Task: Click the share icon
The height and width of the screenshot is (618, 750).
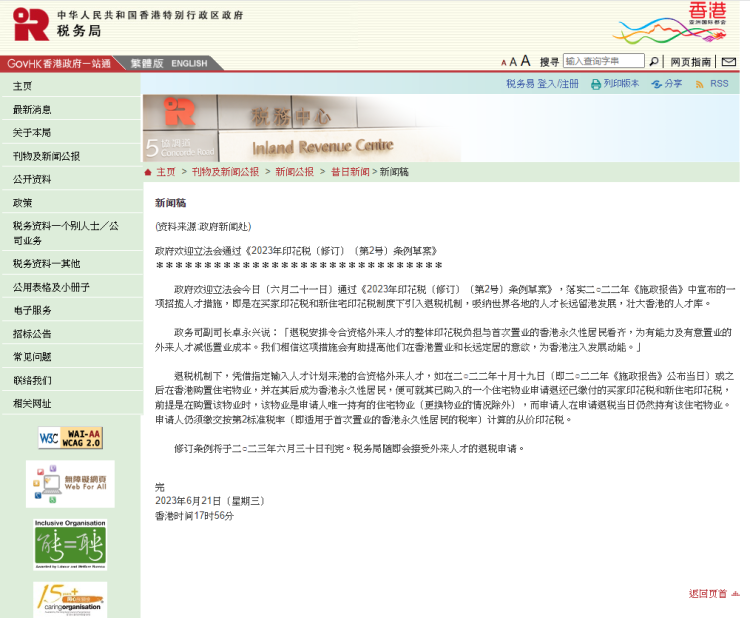Action: point(657,84)
